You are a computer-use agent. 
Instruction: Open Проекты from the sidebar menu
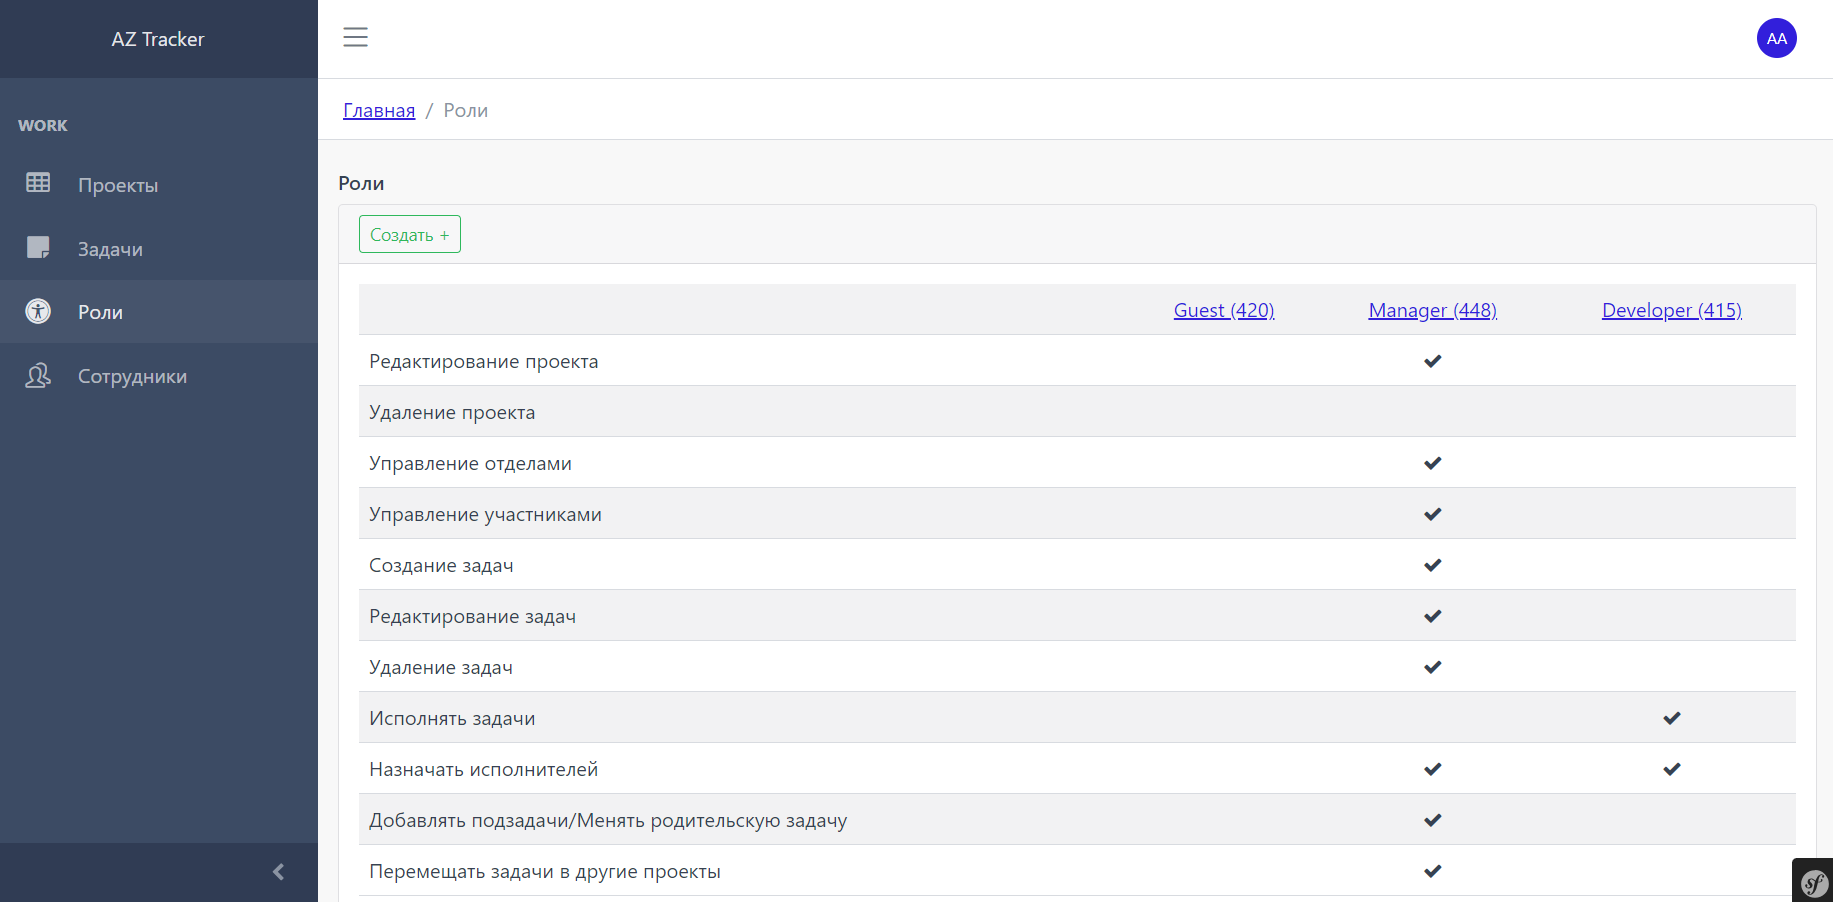pos(117,184)
